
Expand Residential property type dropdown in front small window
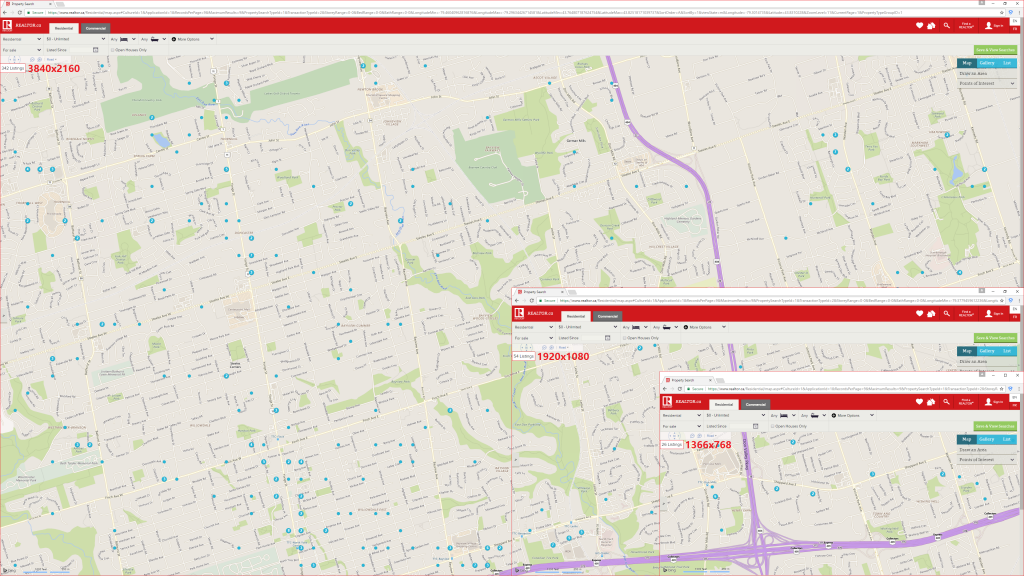tap(681, 415)
